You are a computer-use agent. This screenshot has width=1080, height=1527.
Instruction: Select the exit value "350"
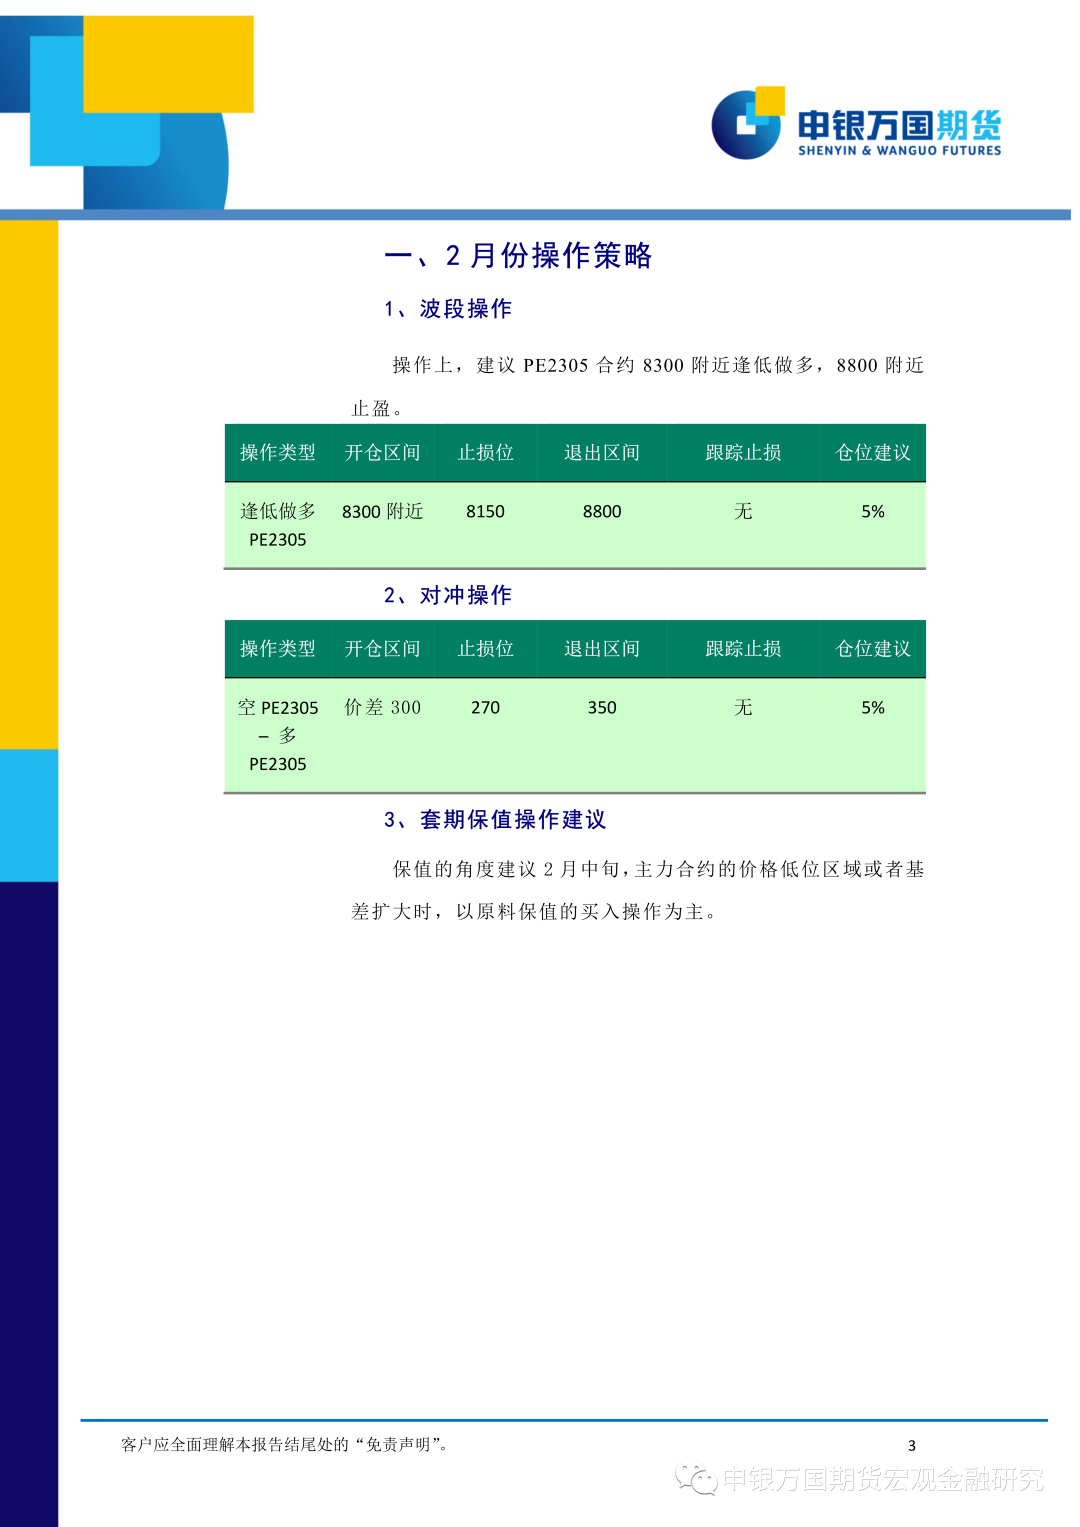pyautogui.click(x=602, y=707)
